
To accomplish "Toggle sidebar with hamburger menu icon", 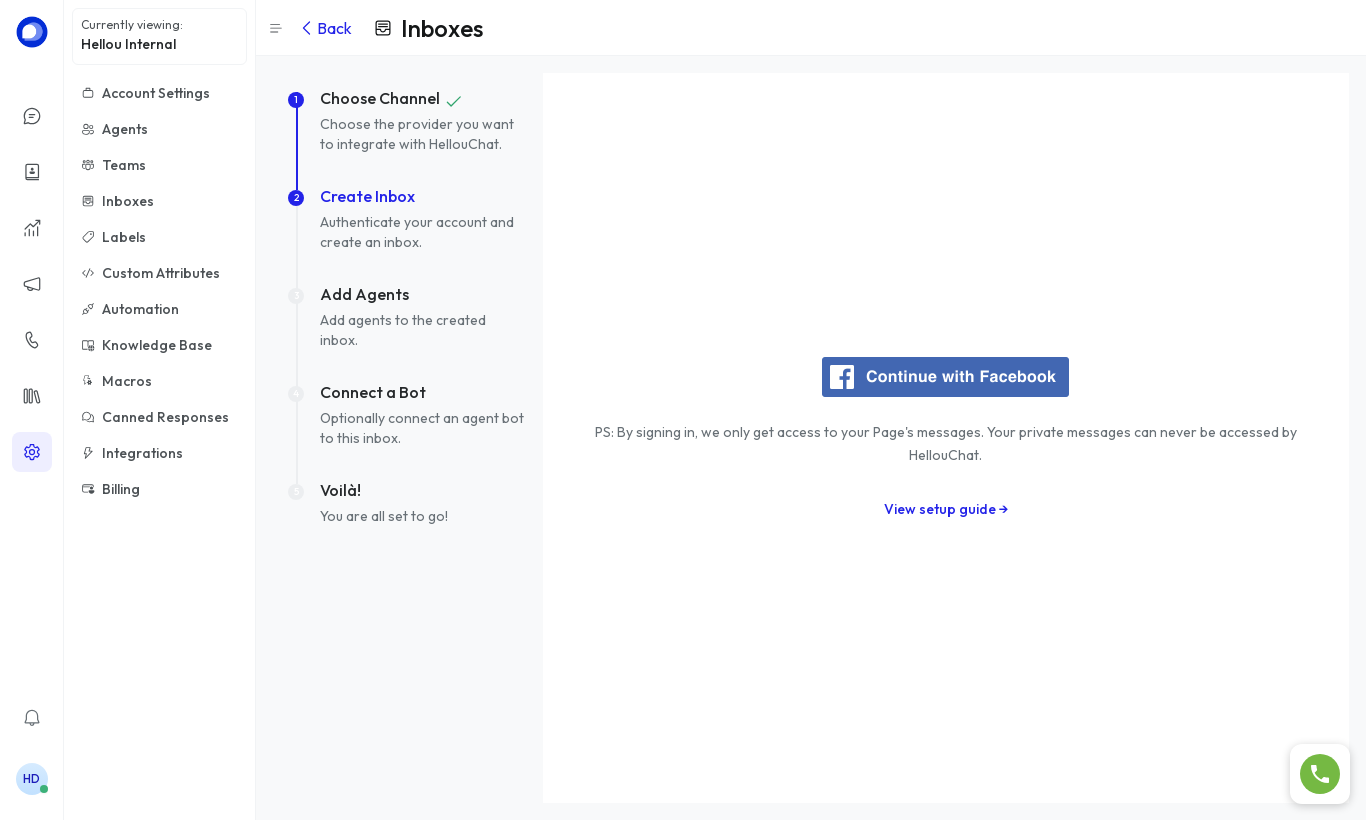I will point(276,29).
